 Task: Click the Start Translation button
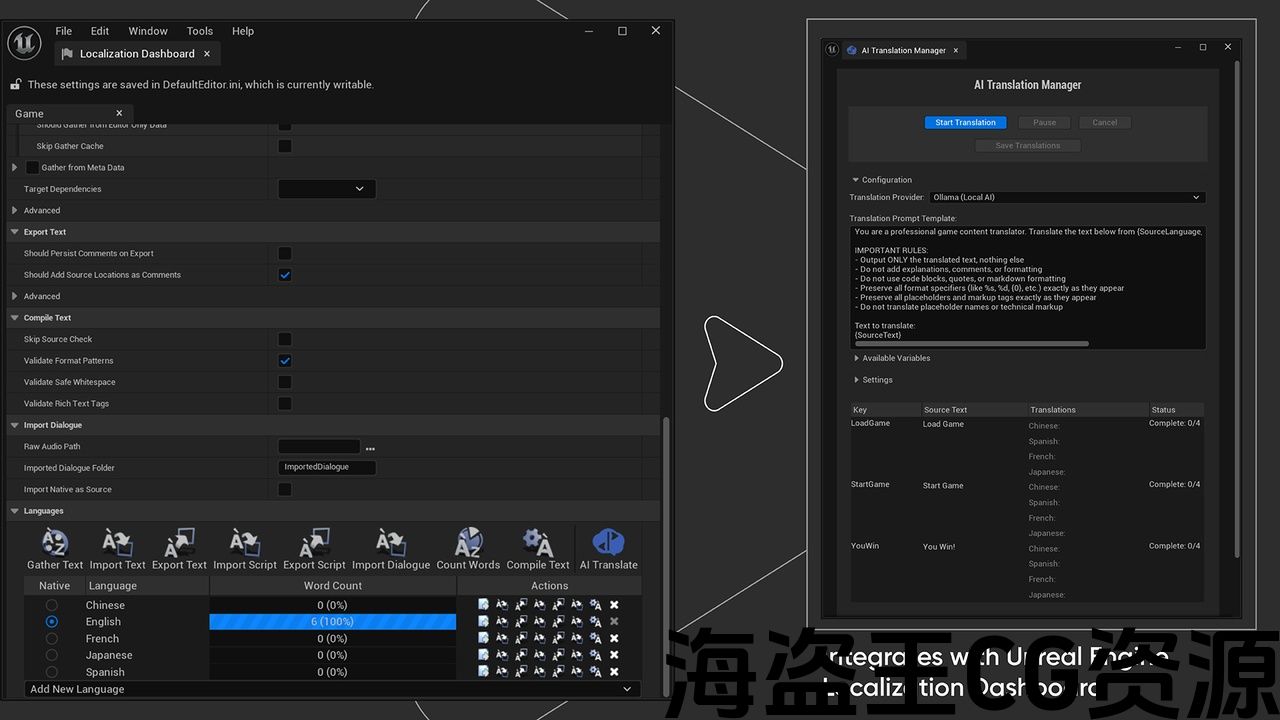coord(965,123)
